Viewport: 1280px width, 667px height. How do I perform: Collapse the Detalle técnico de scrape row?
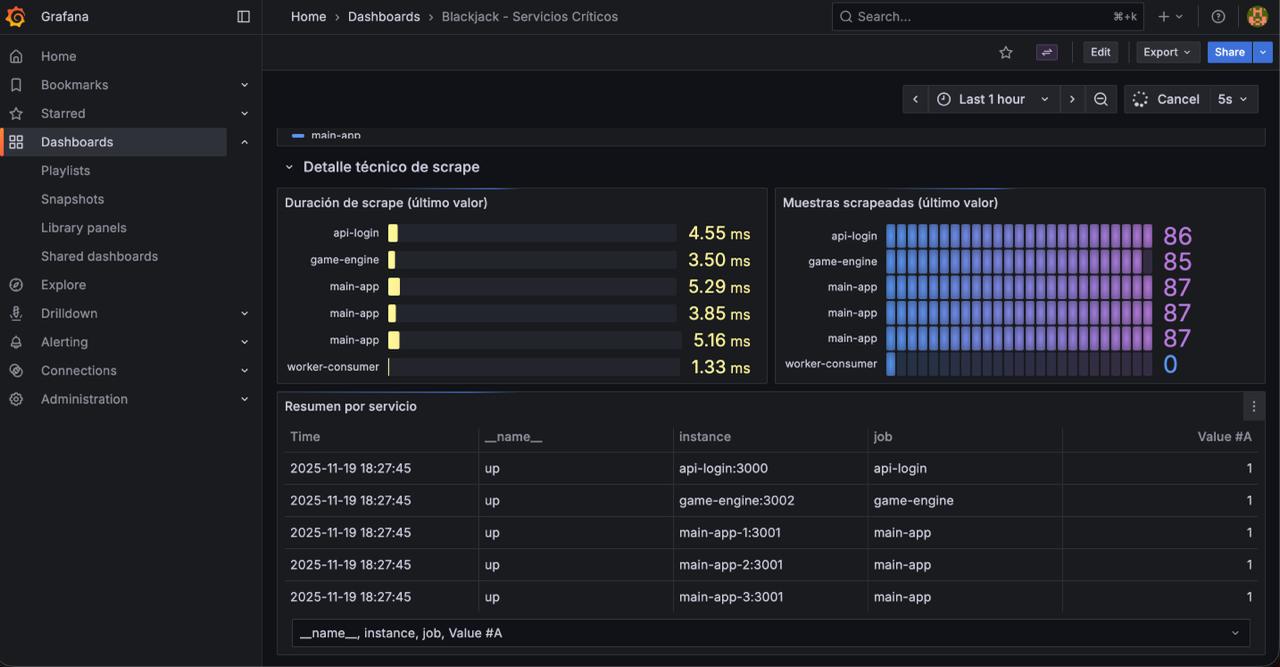[x=289, y=167]
